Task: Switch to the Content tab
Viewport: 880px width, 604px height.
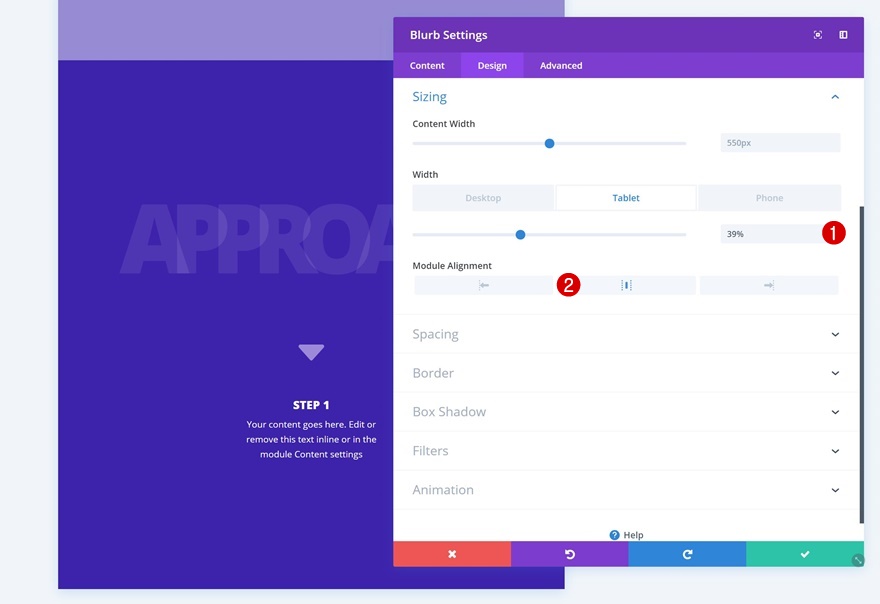Action: (x=427, y=66)
